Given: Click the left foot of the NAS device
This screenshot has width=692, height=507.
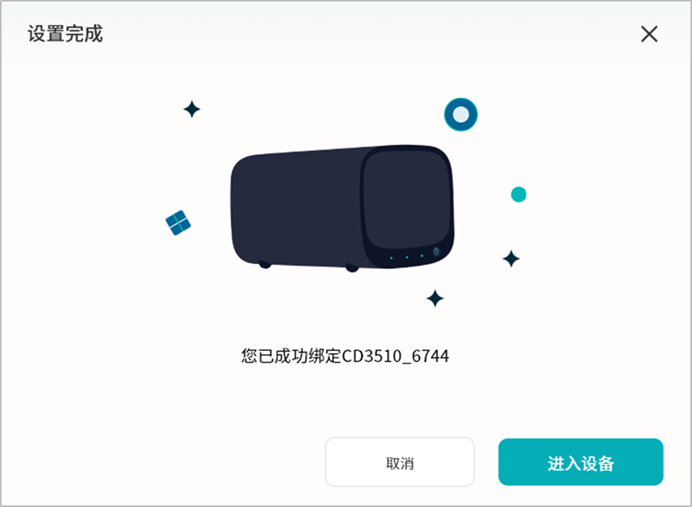Looking at the screenshot, I should (265, 265).
